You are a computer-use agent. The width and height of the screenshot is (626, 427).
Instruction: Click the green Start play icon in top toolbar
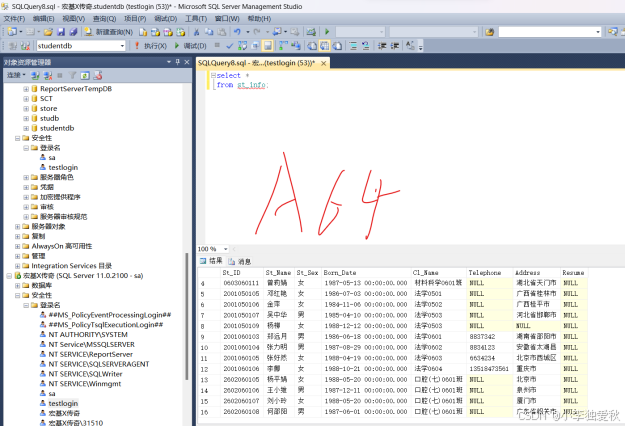327,32
